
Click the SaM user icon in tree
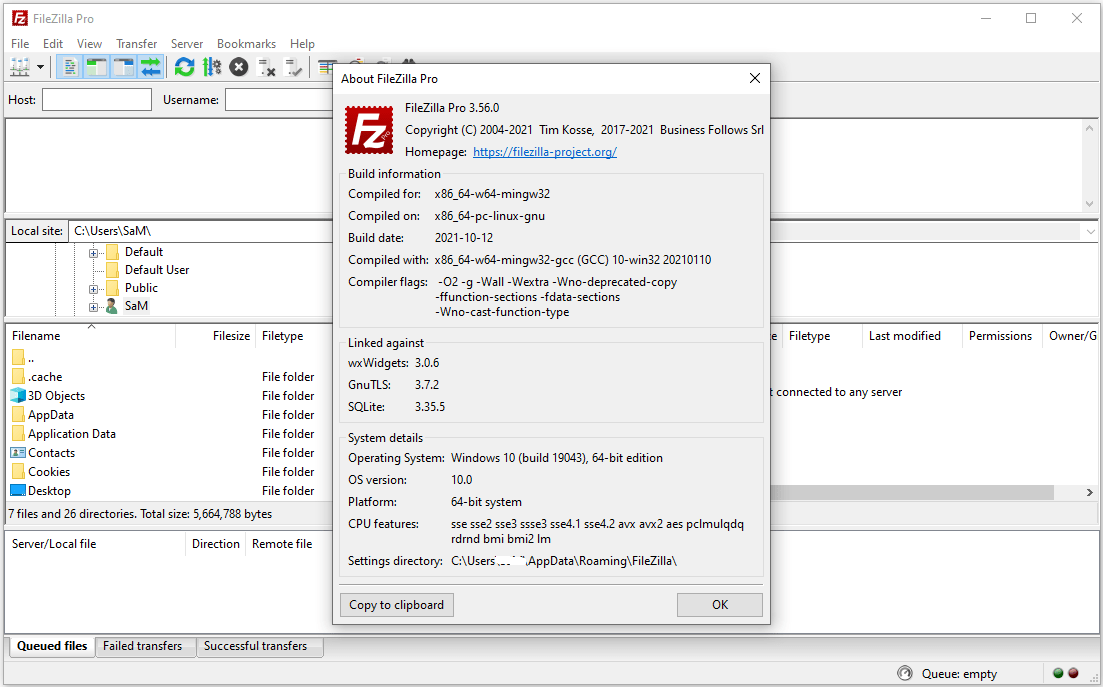point(111,306)
